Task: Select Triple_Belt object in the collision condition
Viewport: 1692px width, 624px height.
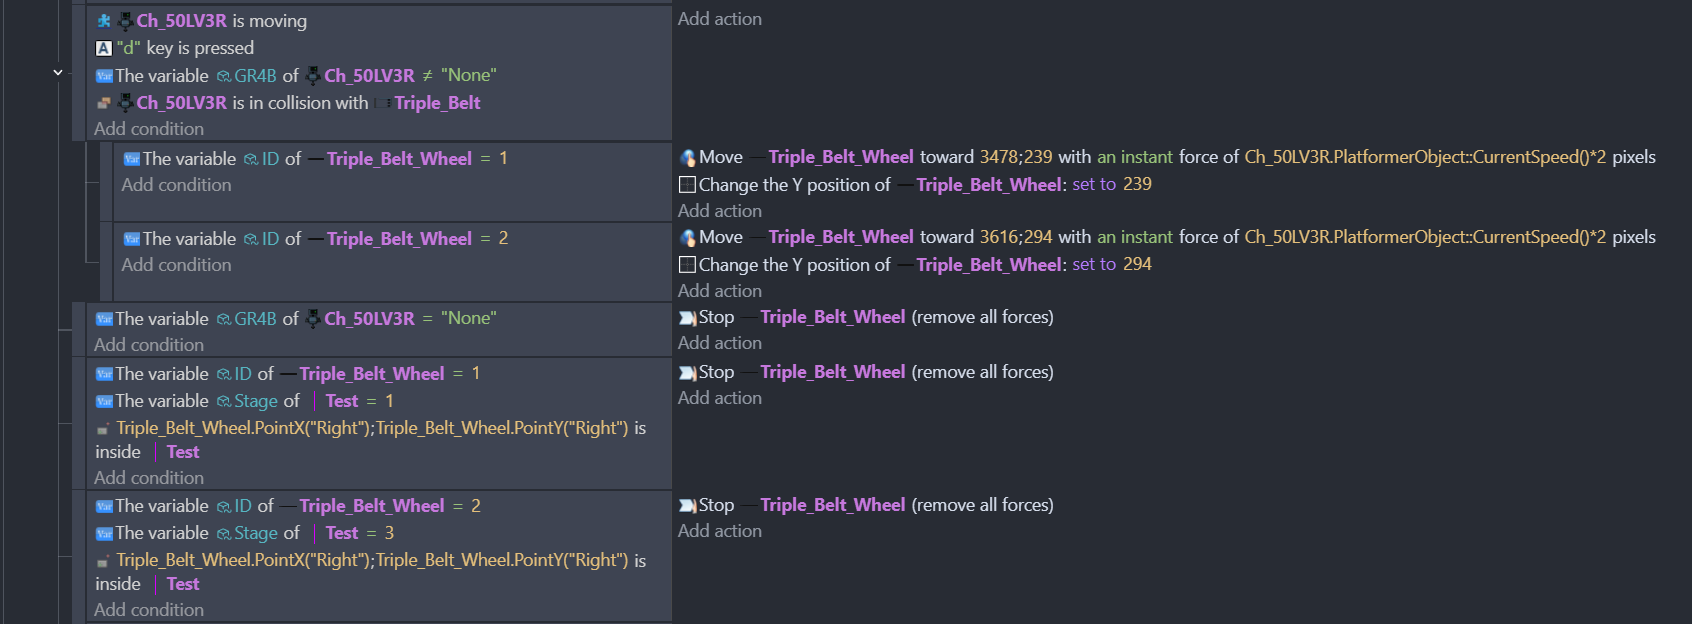Action: pyautogui.click(x=437, y=103)
